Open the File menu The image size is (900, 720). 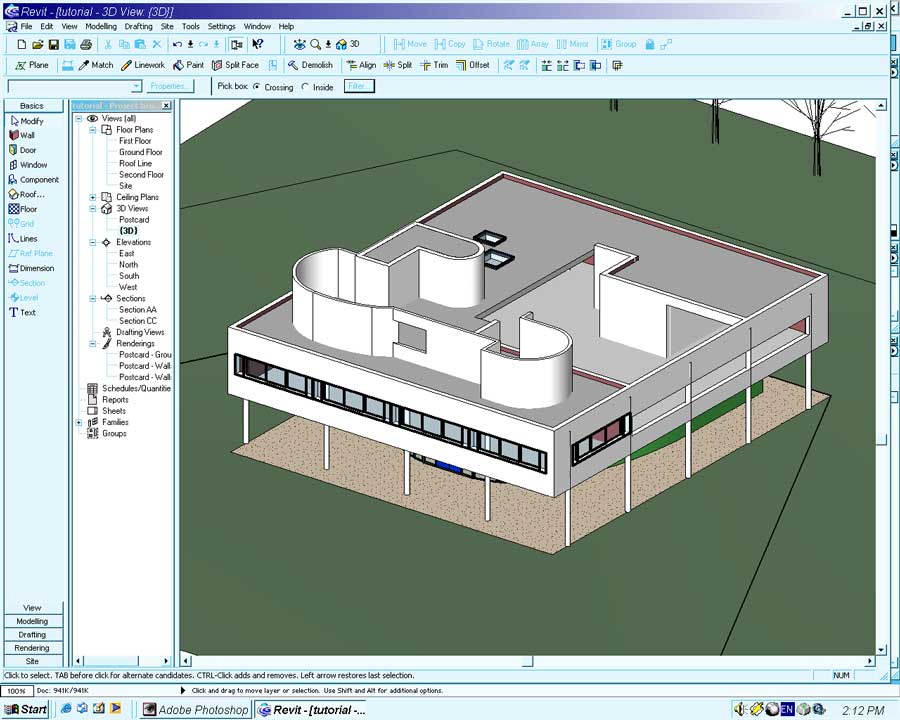pyautogui.click(x=26, y=26)
